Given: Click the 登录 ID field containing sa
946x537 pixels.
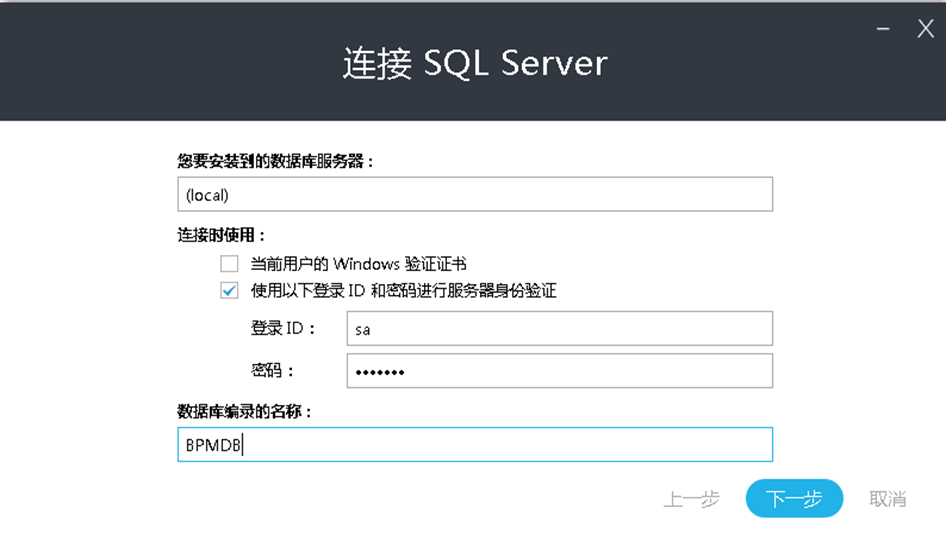Looking at the screenshot, I should pyautogui.click(x=559, y=329).
